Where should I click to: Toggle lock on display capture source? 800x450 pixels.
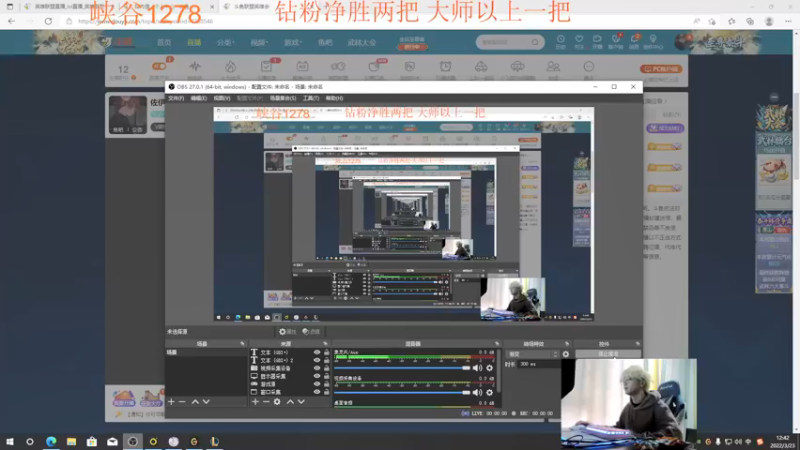click(x=327, y=376)
